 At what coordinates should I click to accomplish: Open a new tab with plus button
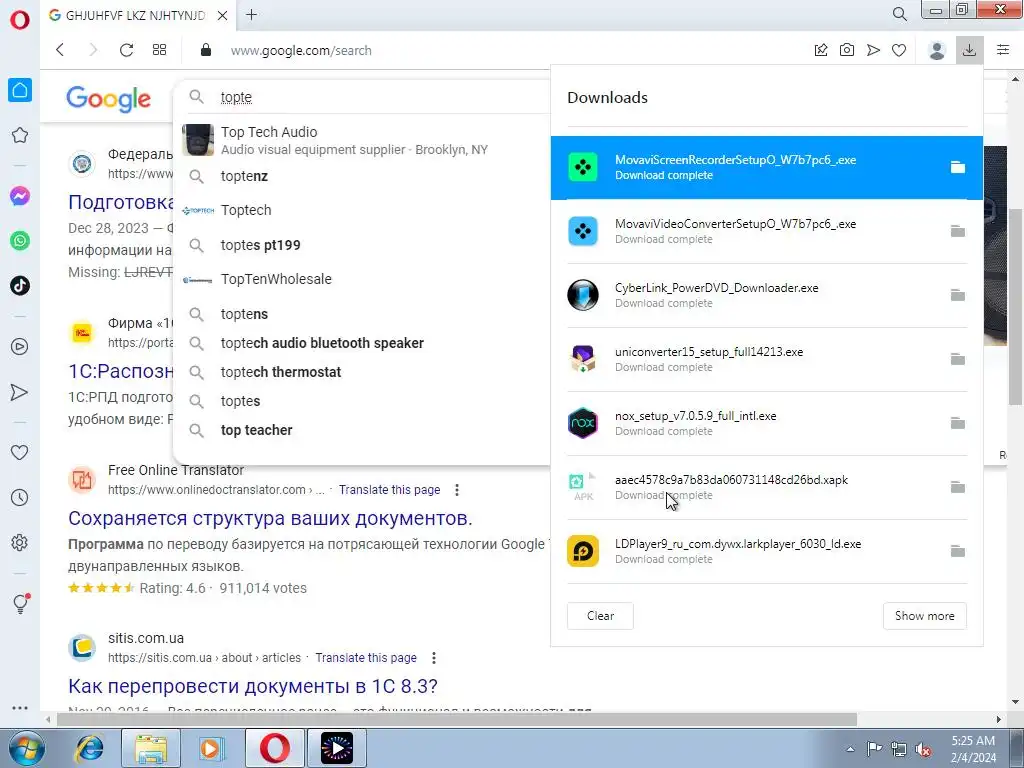pyautogui.click(x=251, y=14)
